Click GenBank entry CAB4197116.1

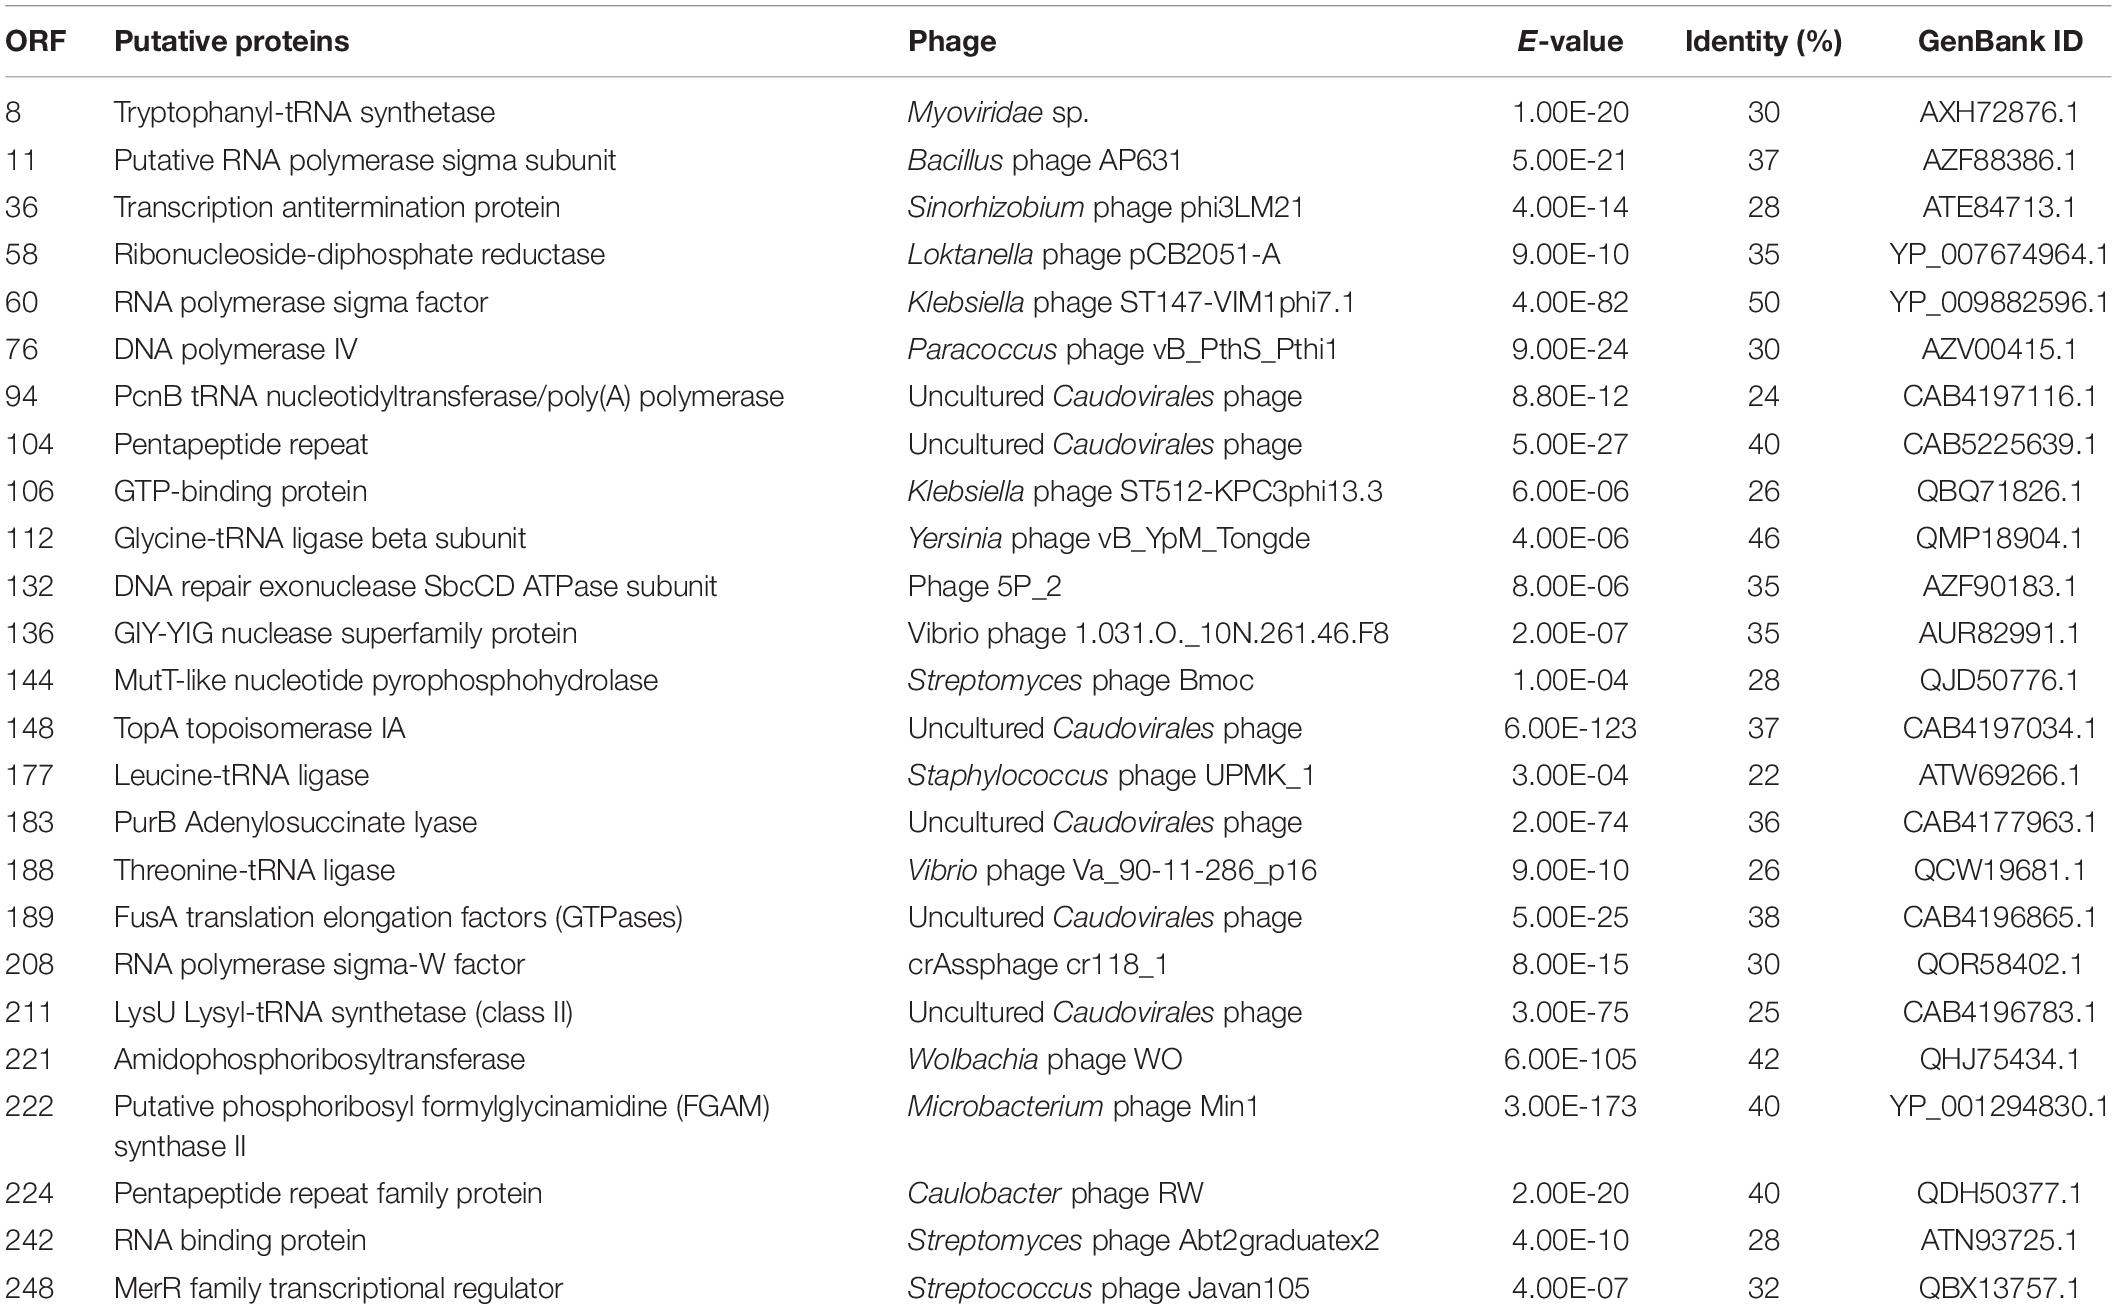[2000, 396]
